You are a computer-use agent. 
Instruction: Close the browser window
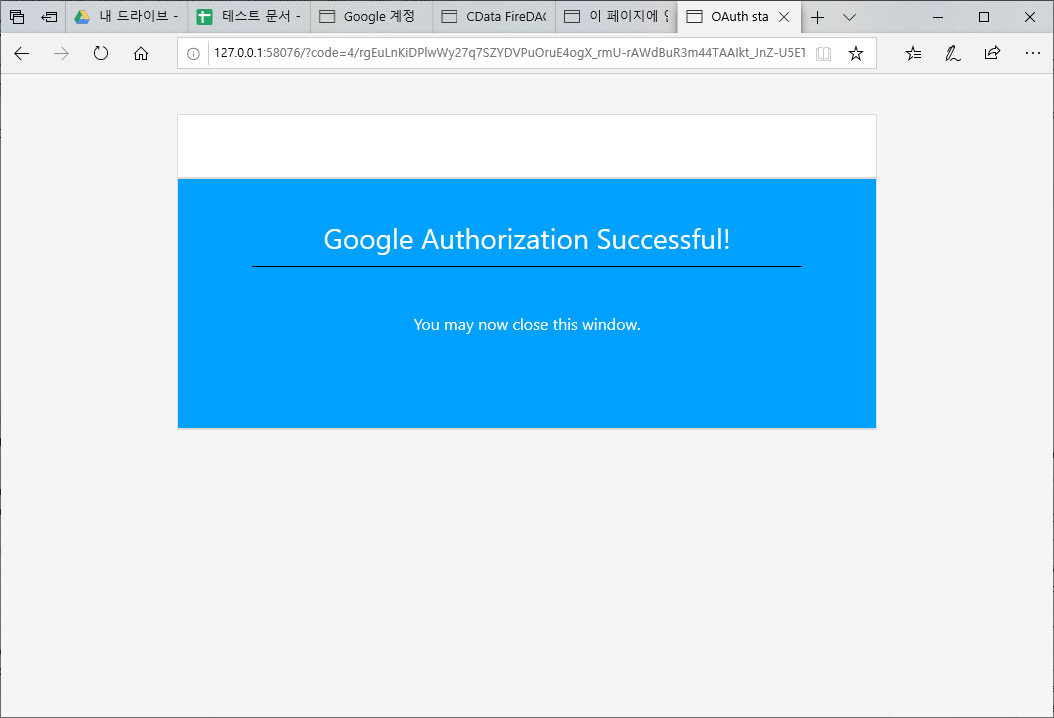pyautogui.click(x=1029, y=17)
